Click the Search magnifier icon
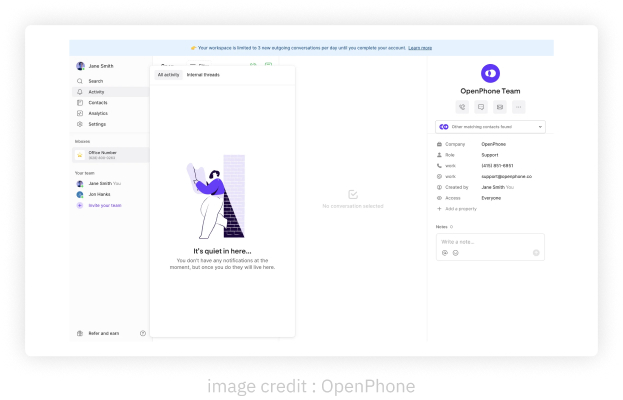Viewport: 623px width, 400px height. [80, 81]
